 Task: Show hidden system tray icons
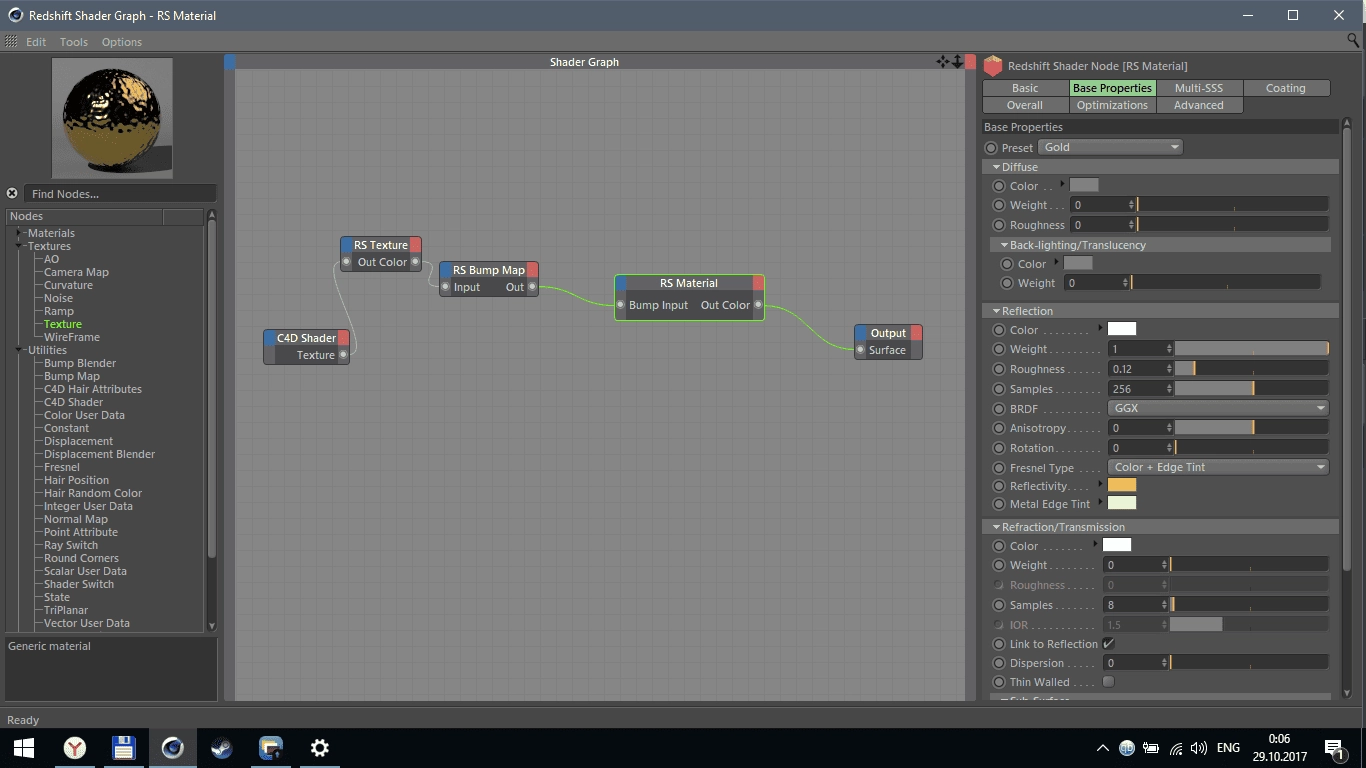pos(1103,748)
